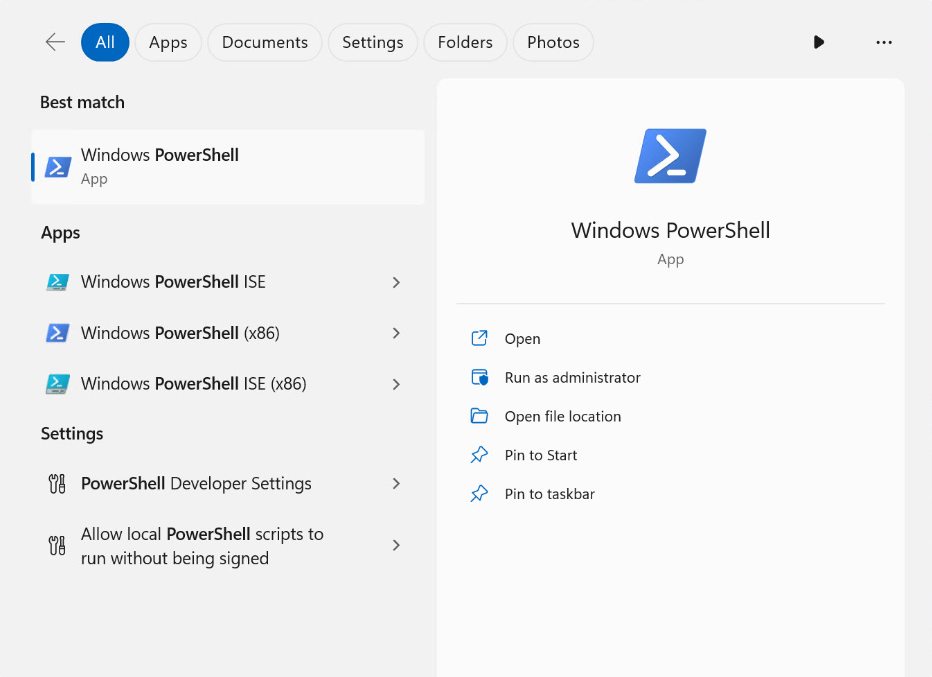This screenshot has height=677, width=932.
Task: Select the Windows PowerShell best match result
Action: coord(228,167)
